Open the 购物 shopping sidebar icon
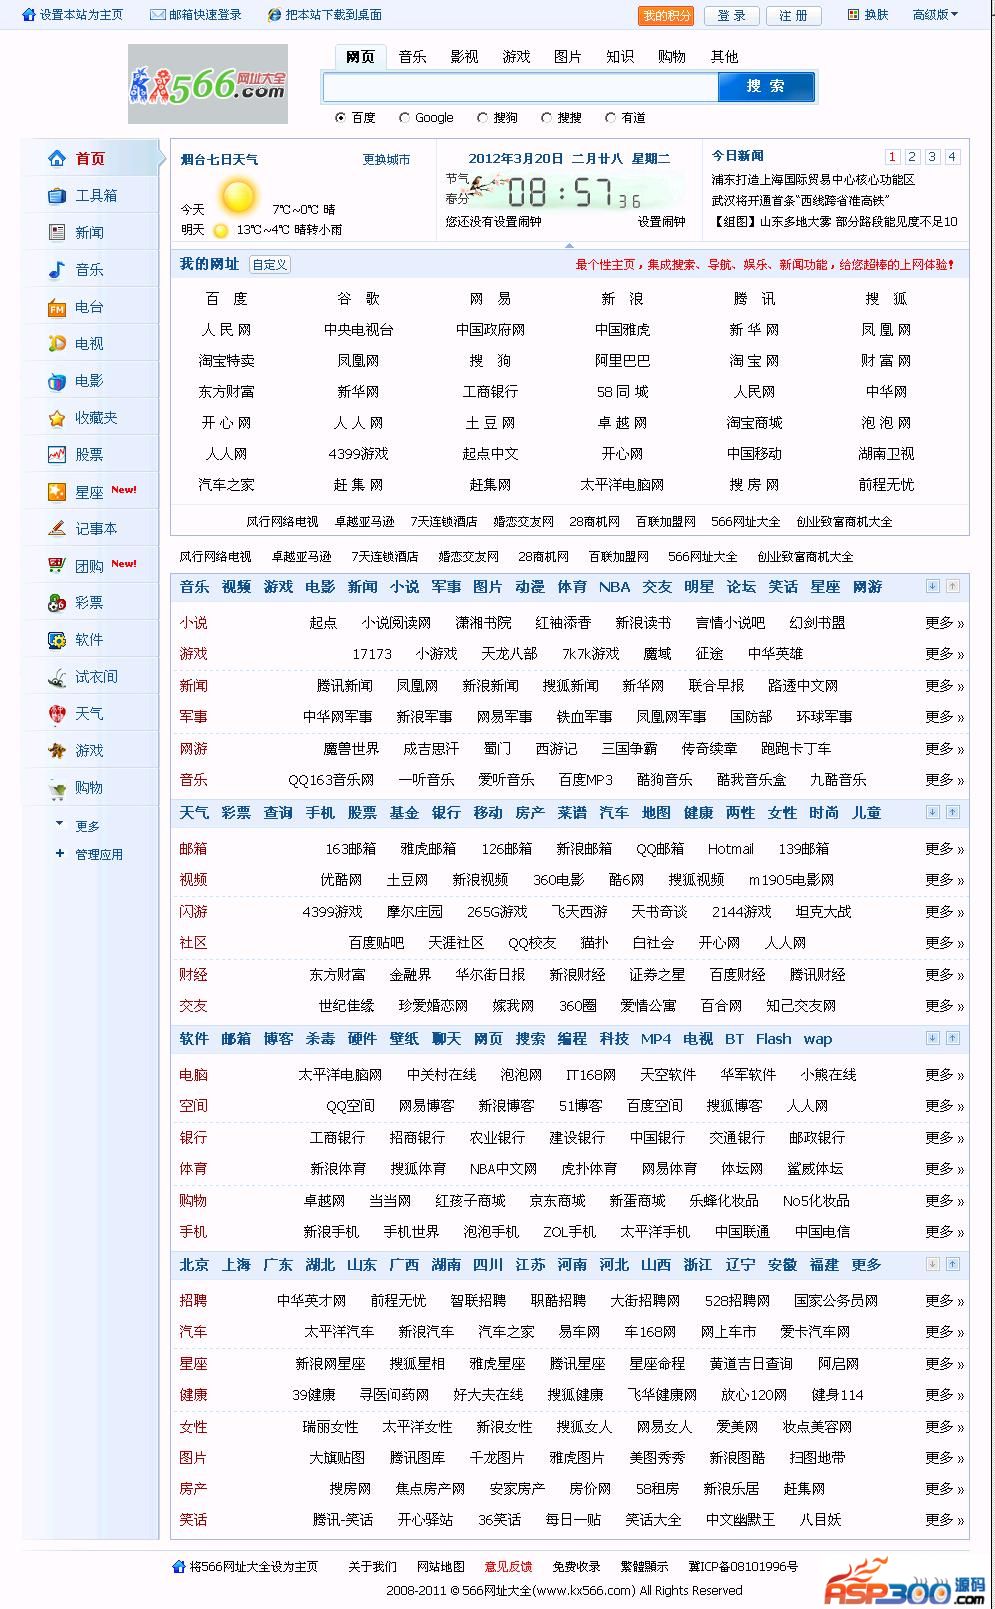 coord(57,788)
